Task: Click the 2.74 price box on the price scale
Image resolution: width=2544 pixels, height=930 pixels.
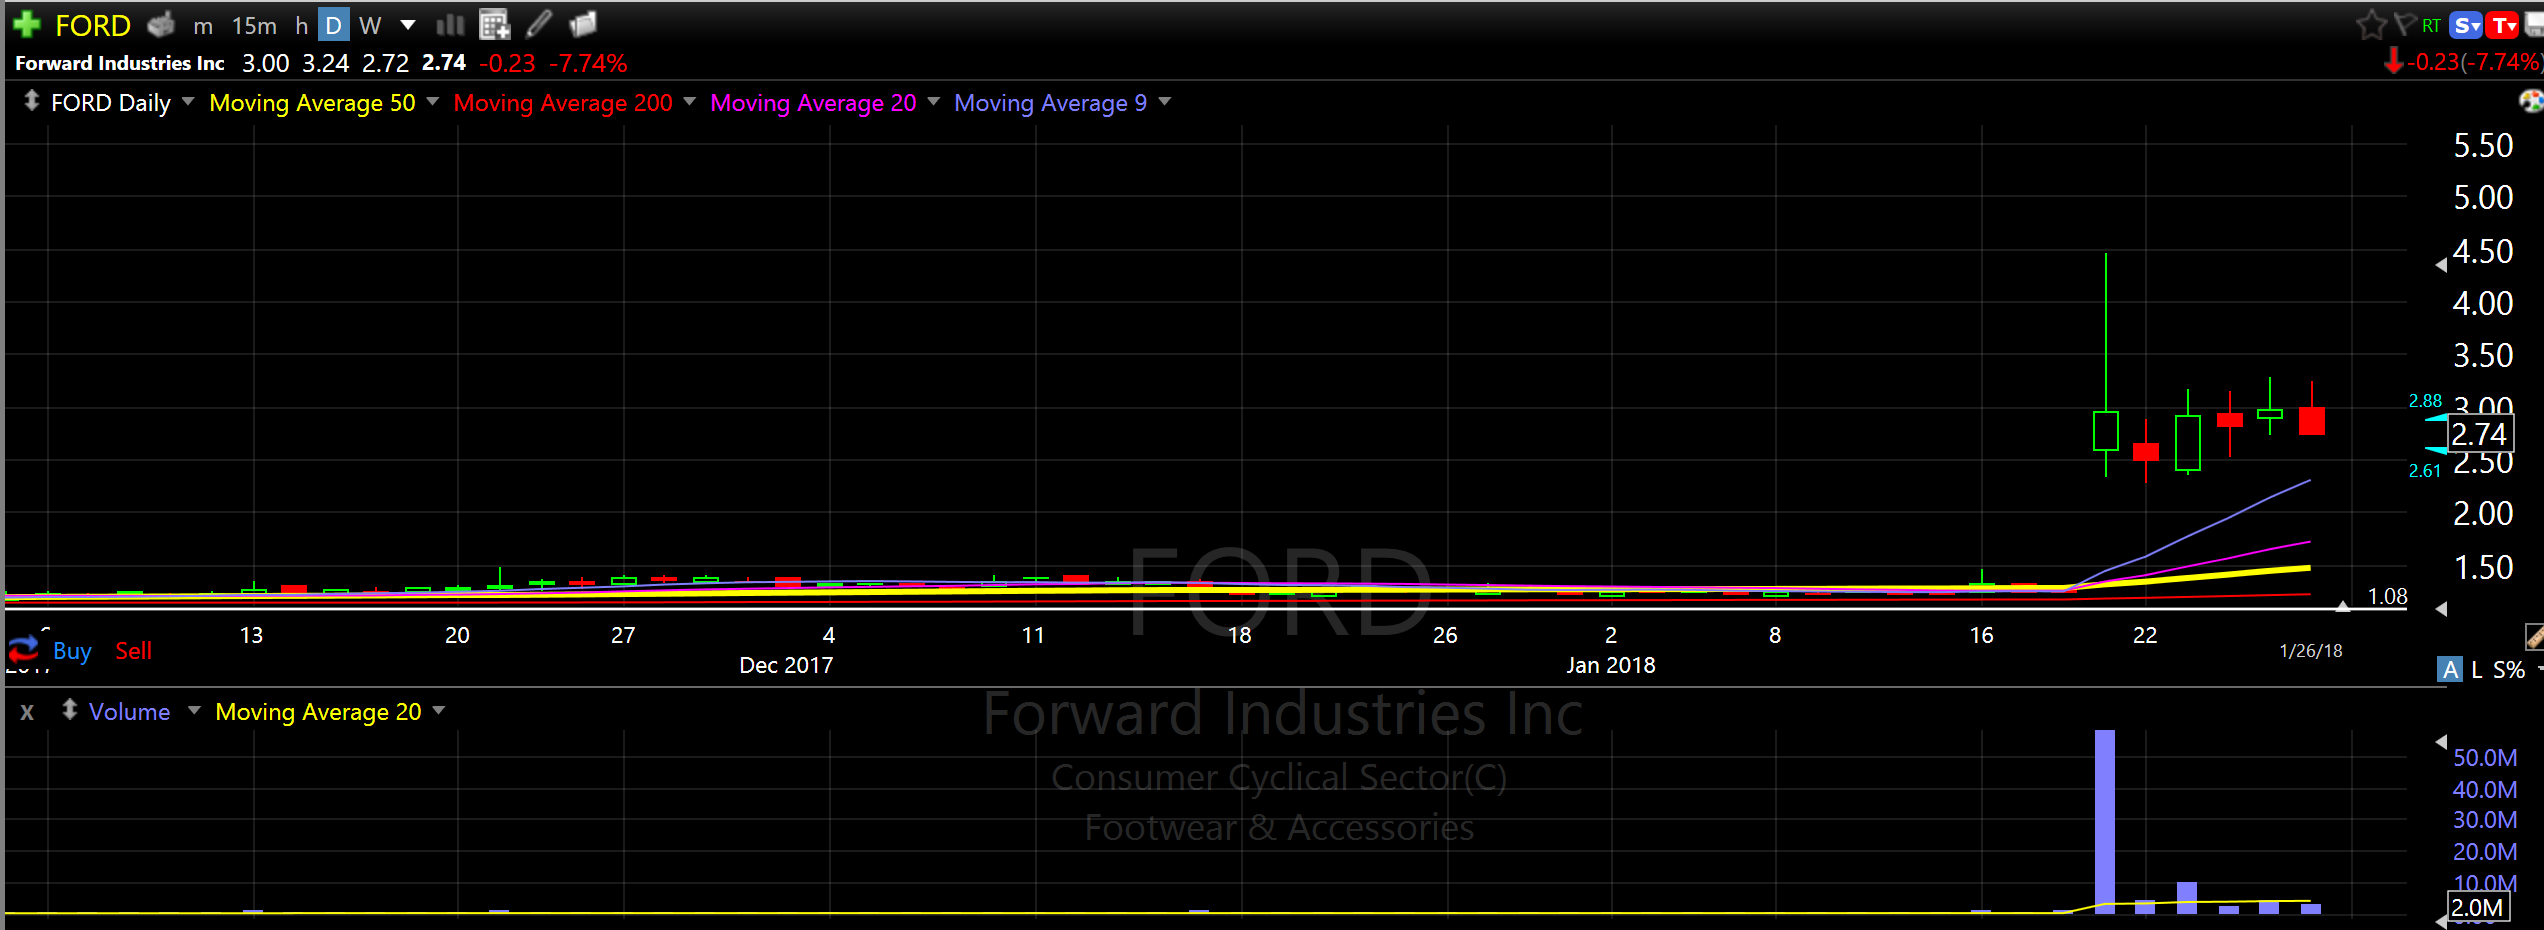Action: click(x=2479, y=434)
